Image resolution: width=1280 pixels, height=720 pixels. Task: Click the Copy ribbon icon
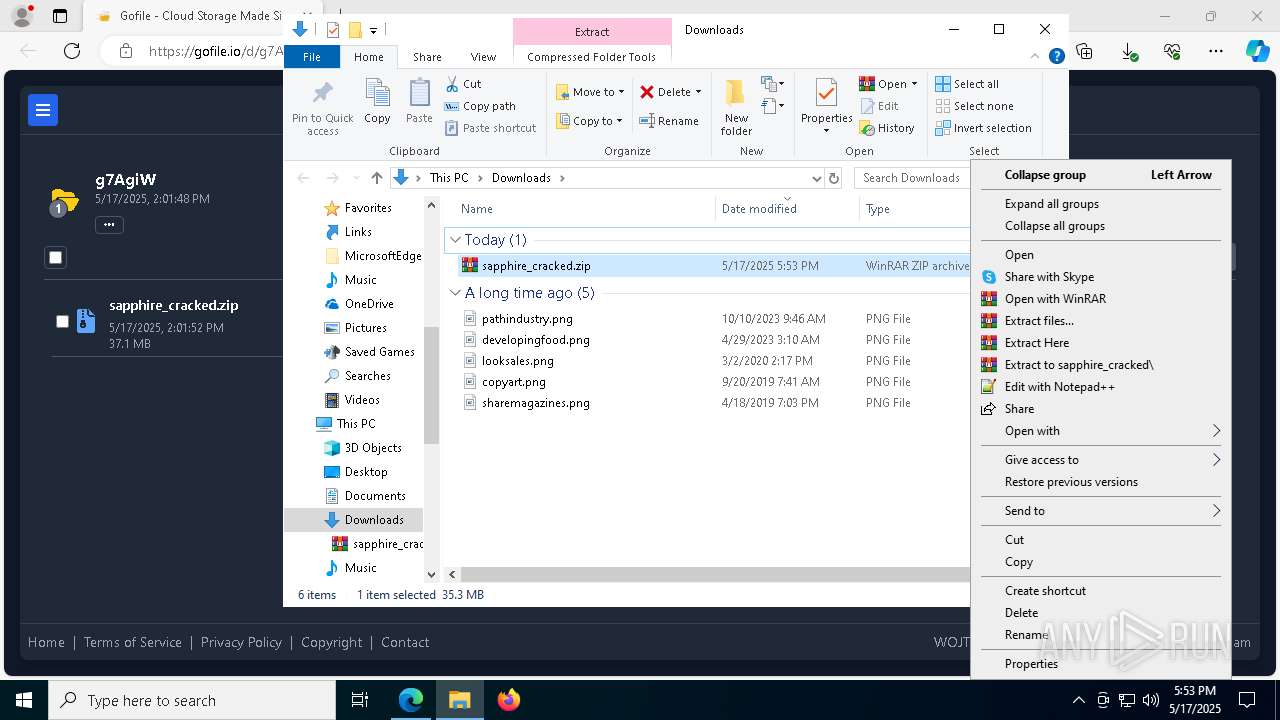pyautogui.click(x=377, y=102)
